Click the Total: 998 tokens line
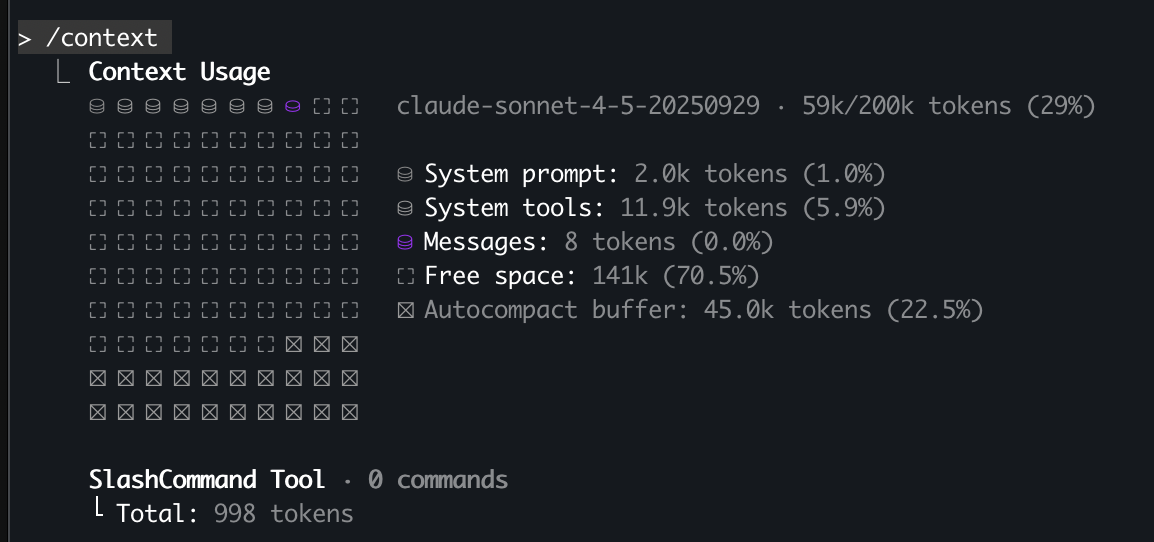 234,514
